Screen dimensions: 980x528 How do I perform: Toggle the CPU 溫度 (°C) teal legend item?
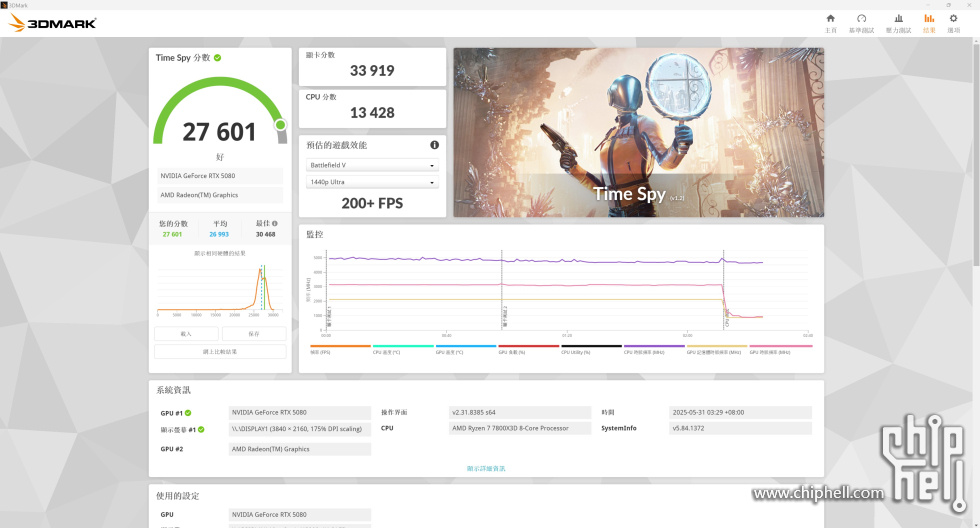(403, 349)
